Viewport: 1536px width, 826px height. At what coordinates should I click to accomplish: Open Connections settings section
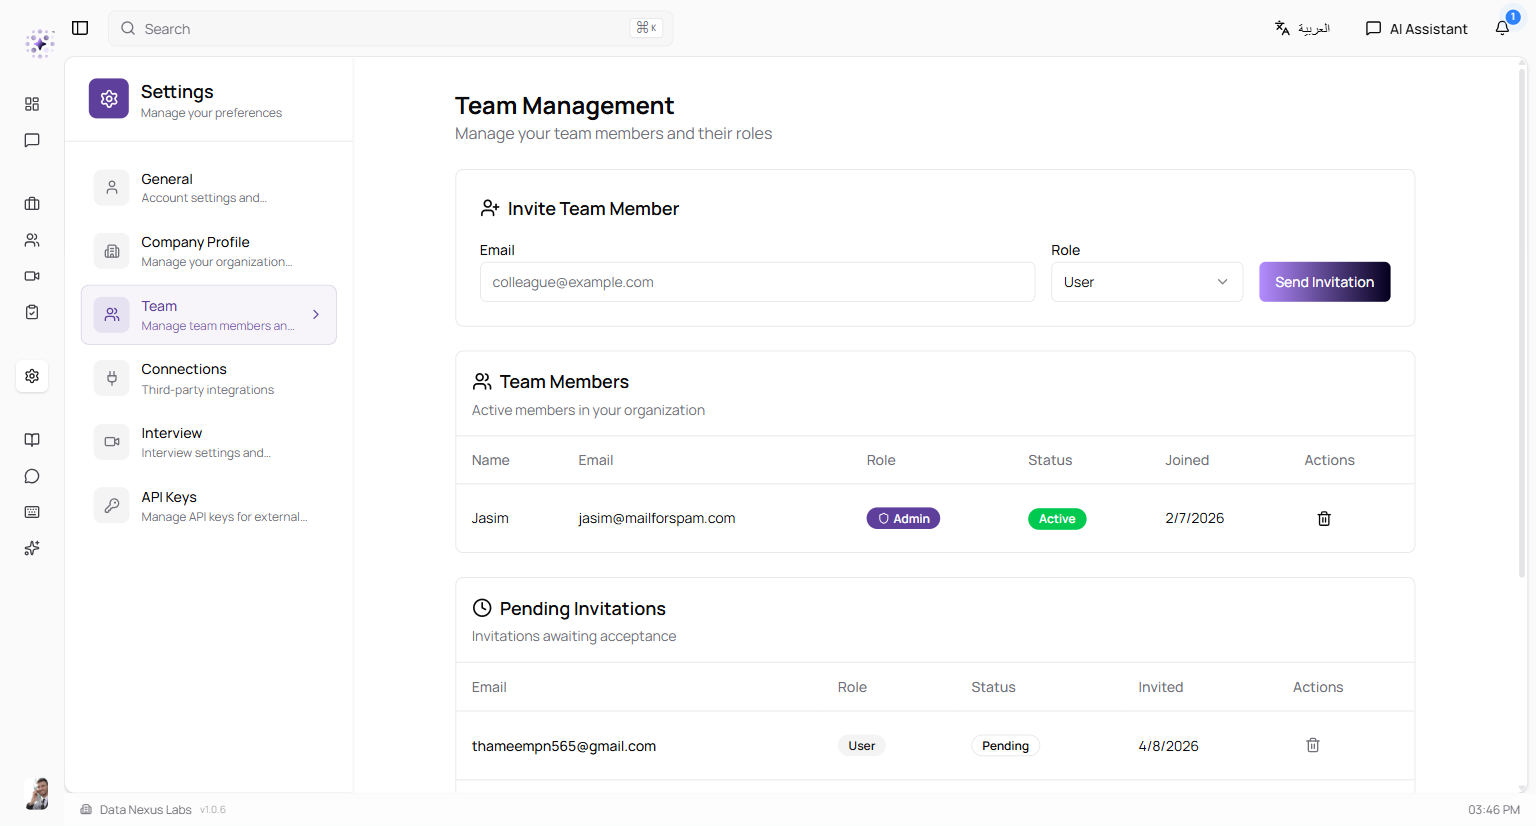208,379
